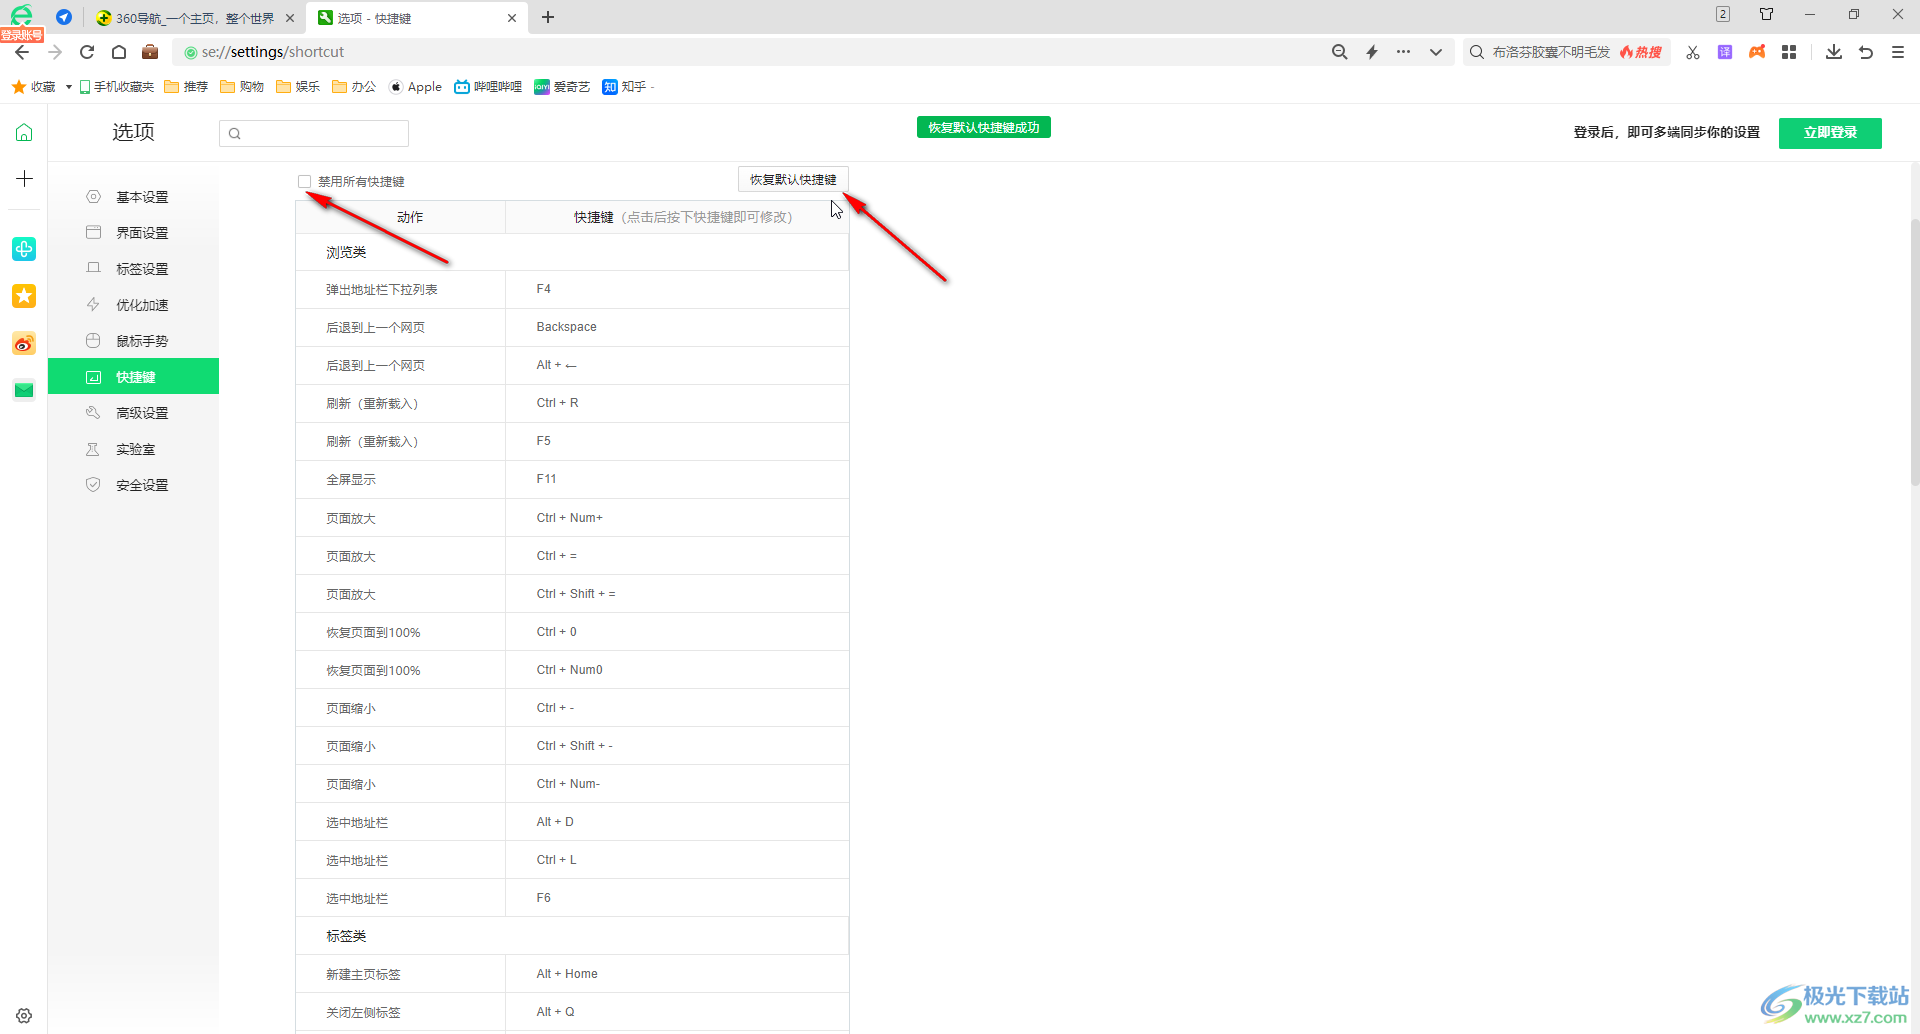Edit the Backspace shortcut cell
The height and width of the screenshot is (1034, 1920).
[x=677, y=328]
